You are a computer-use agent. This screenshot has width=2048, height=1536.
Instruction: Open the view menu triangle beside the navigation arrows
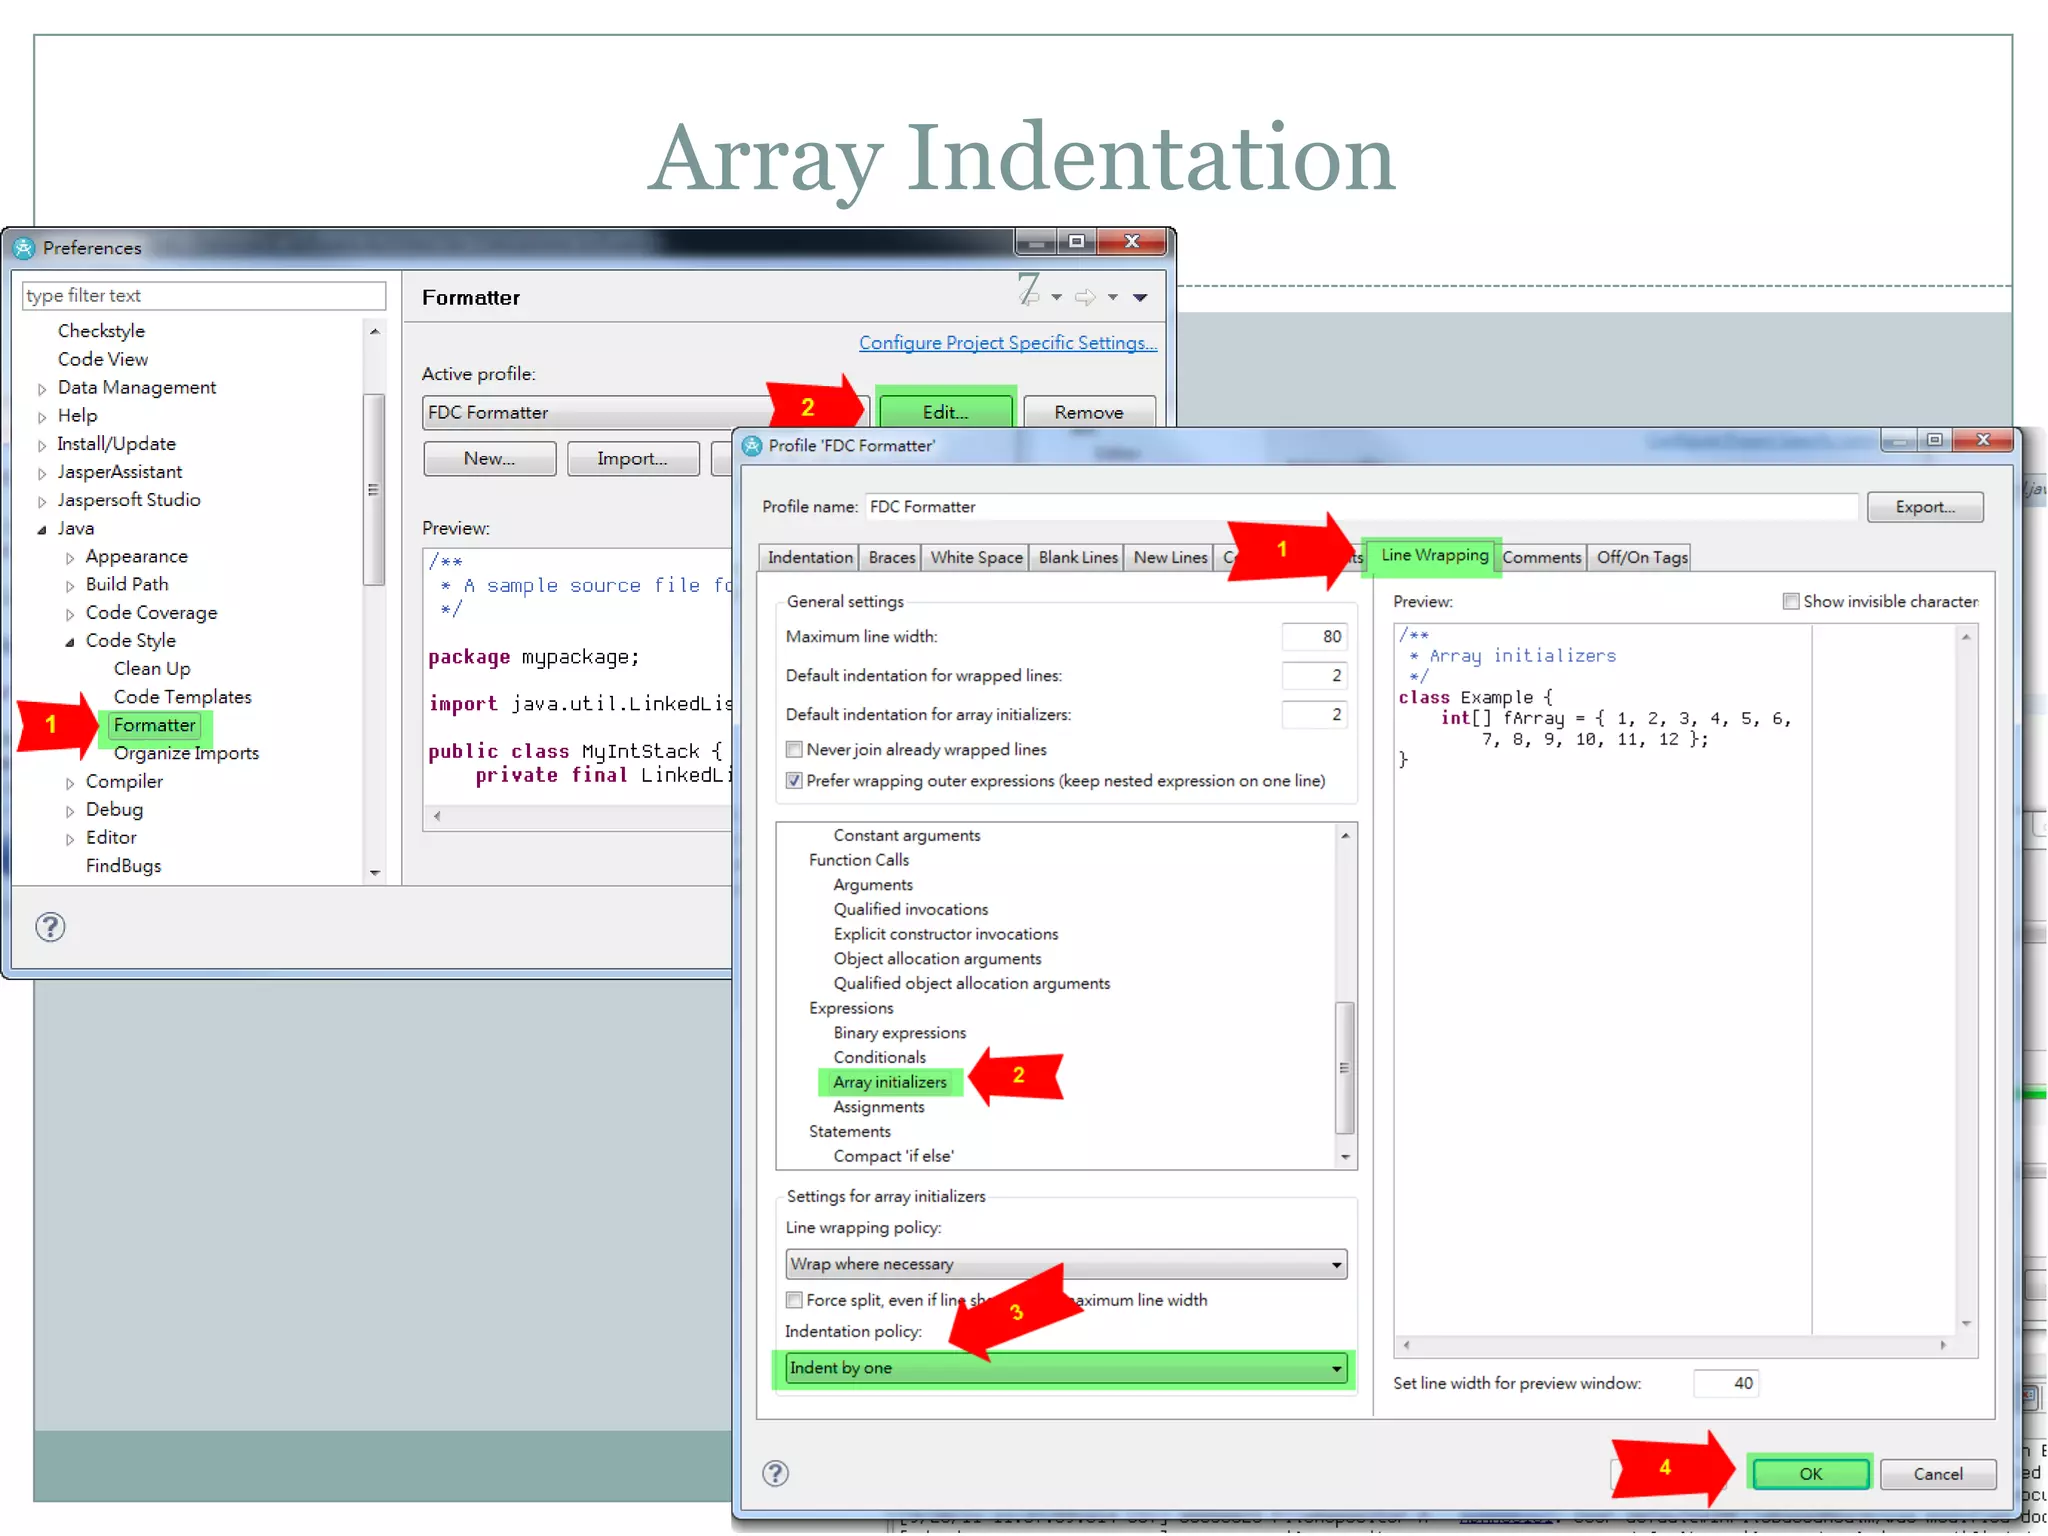coord(1140,297)
